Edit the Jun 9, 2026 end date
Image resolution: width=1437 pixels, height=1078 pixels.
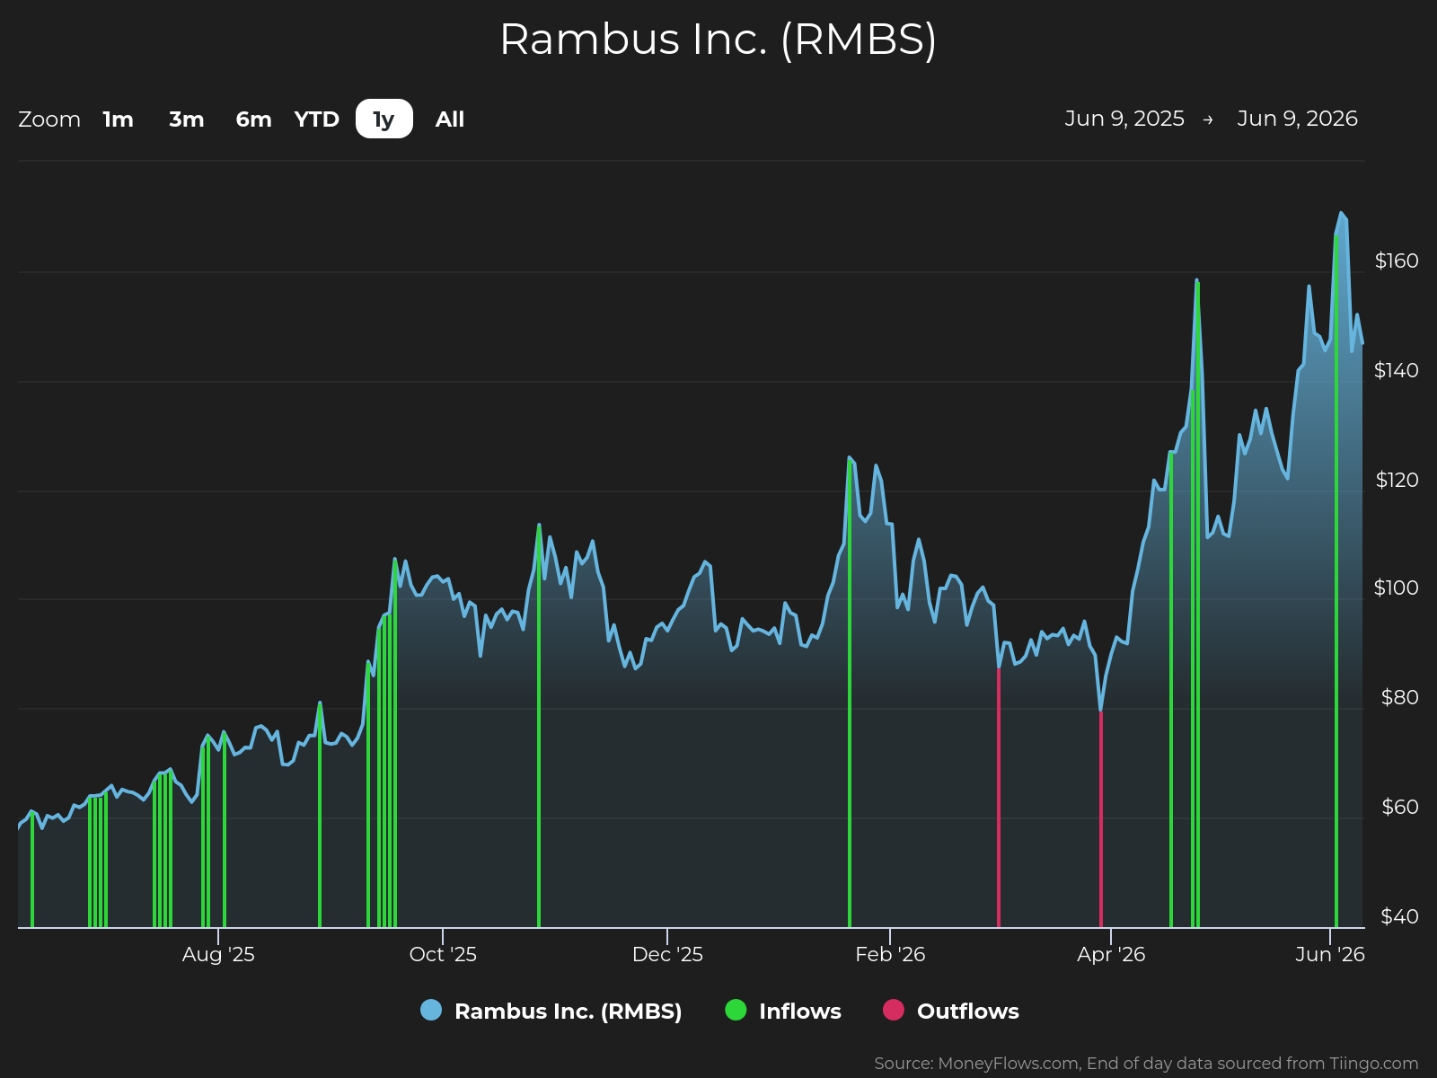1297,118
